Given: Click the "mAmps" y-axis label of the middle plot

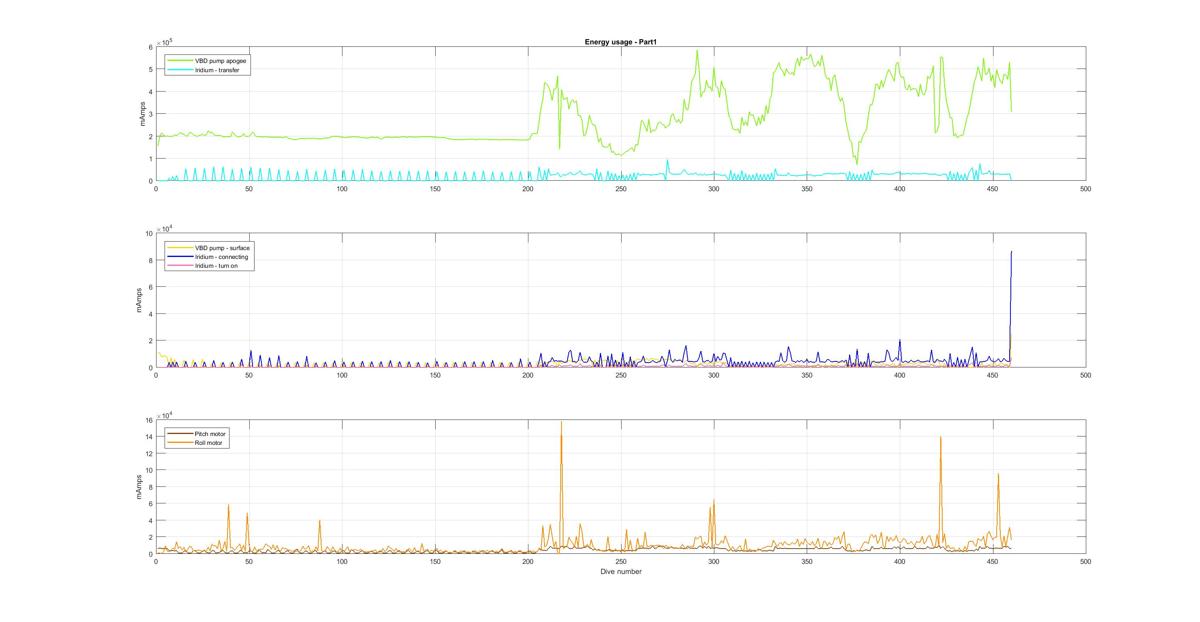Looking at the screenshot, I should (x=140, y=301).
